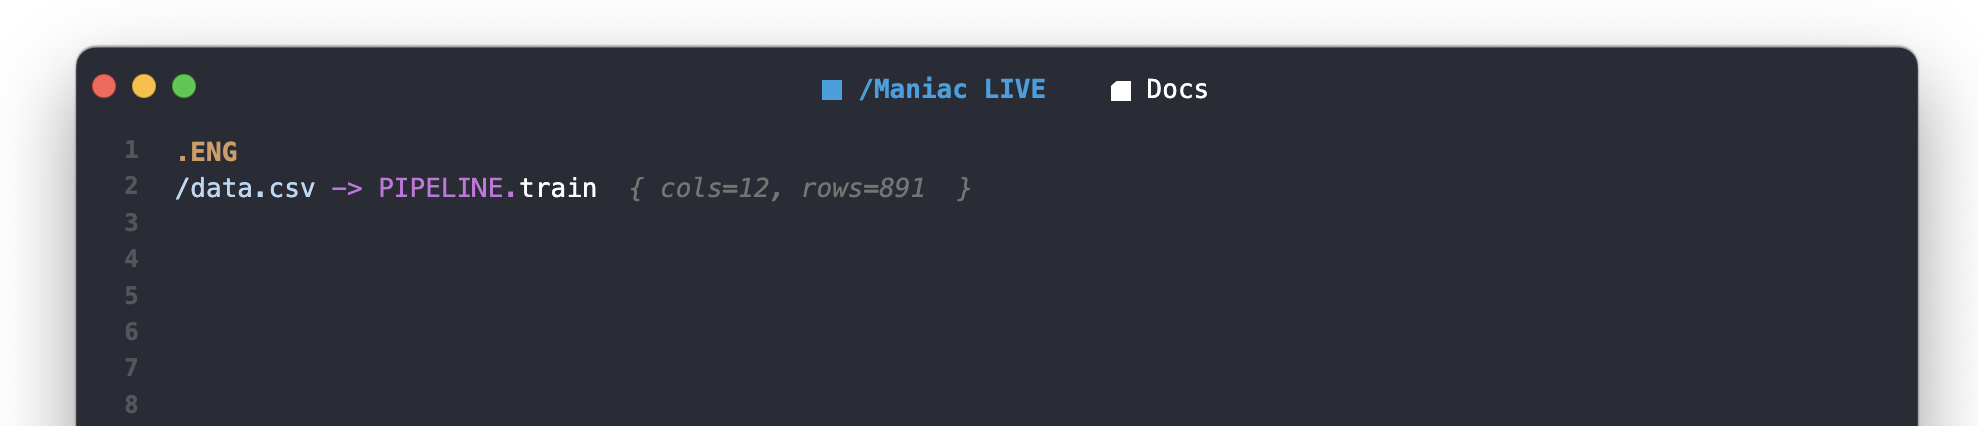Maximize the window using the green button

[184, 87]
